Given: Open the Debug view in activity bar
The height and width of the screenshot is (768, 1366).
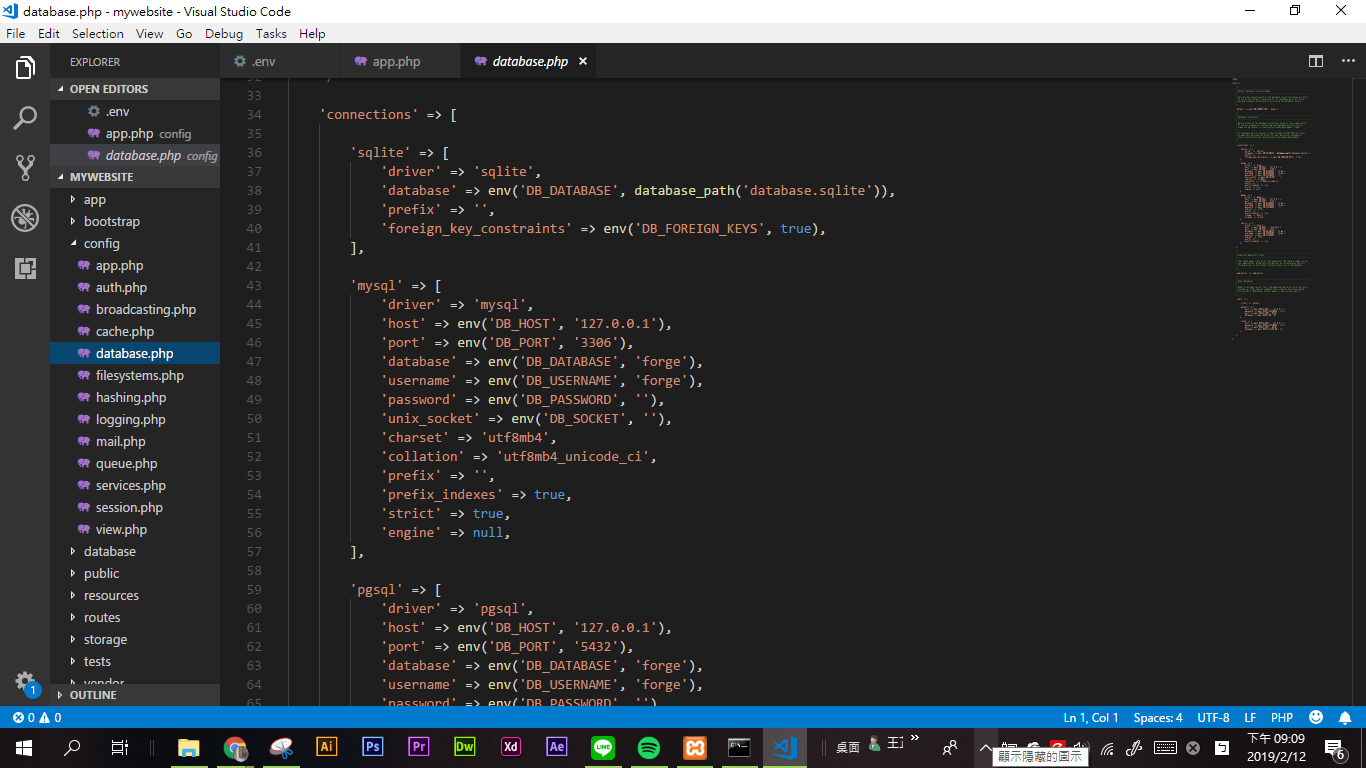Looking at the screenshot, I should pos(25,217).
